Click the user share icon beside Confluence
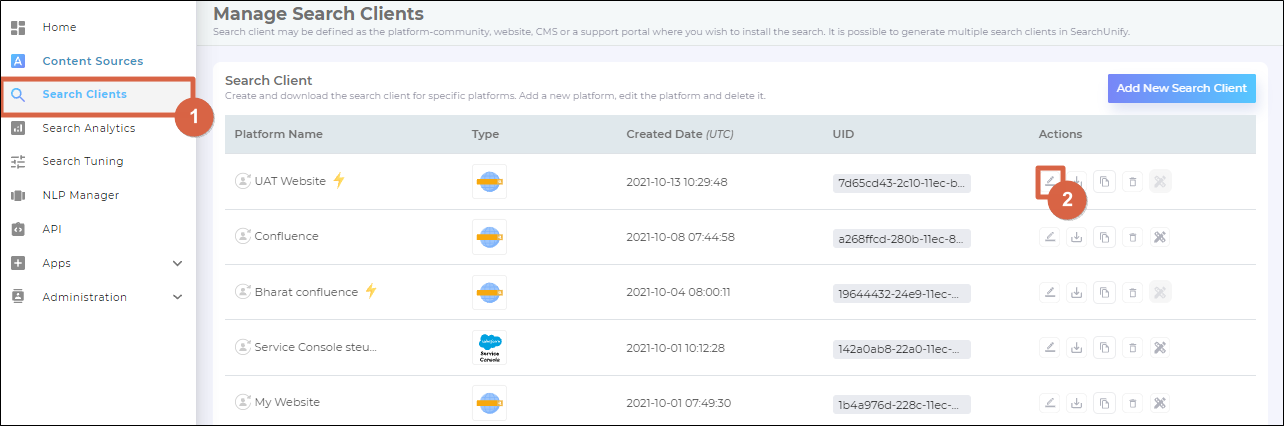This screenshot has height=426, width=1284. (x=242, y=237)
